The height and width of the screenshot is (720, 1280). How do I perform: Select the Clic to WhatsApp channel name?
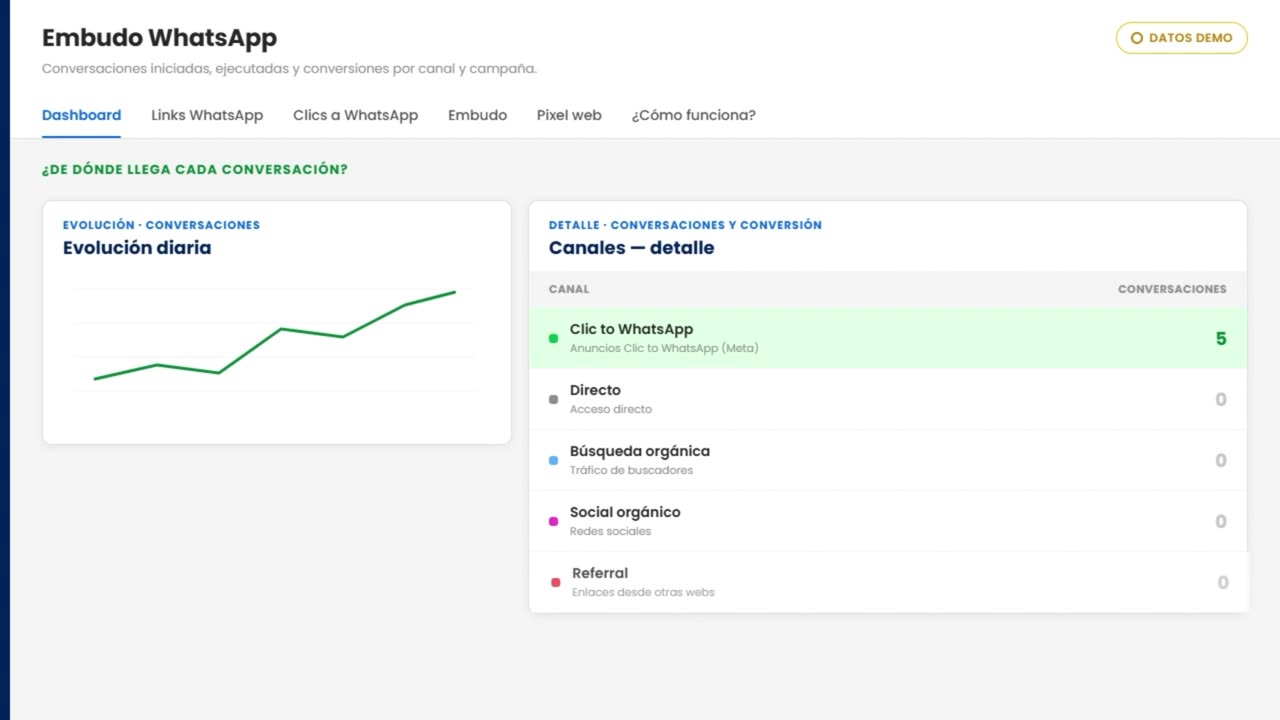tap(631, 329)
